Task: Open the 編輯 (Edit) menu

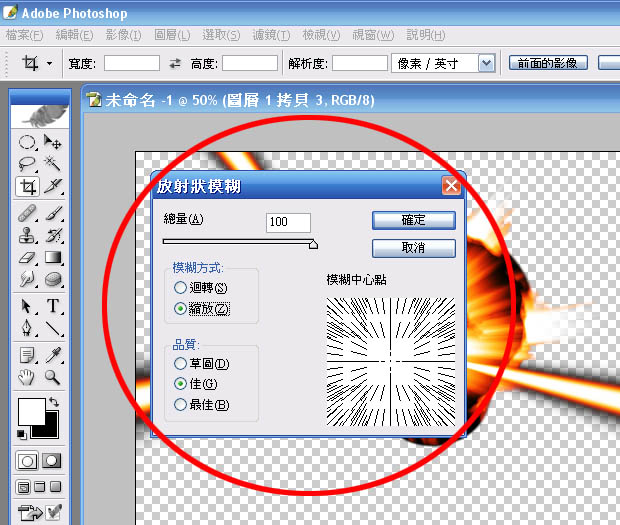Action: click(x=74, y=35)
